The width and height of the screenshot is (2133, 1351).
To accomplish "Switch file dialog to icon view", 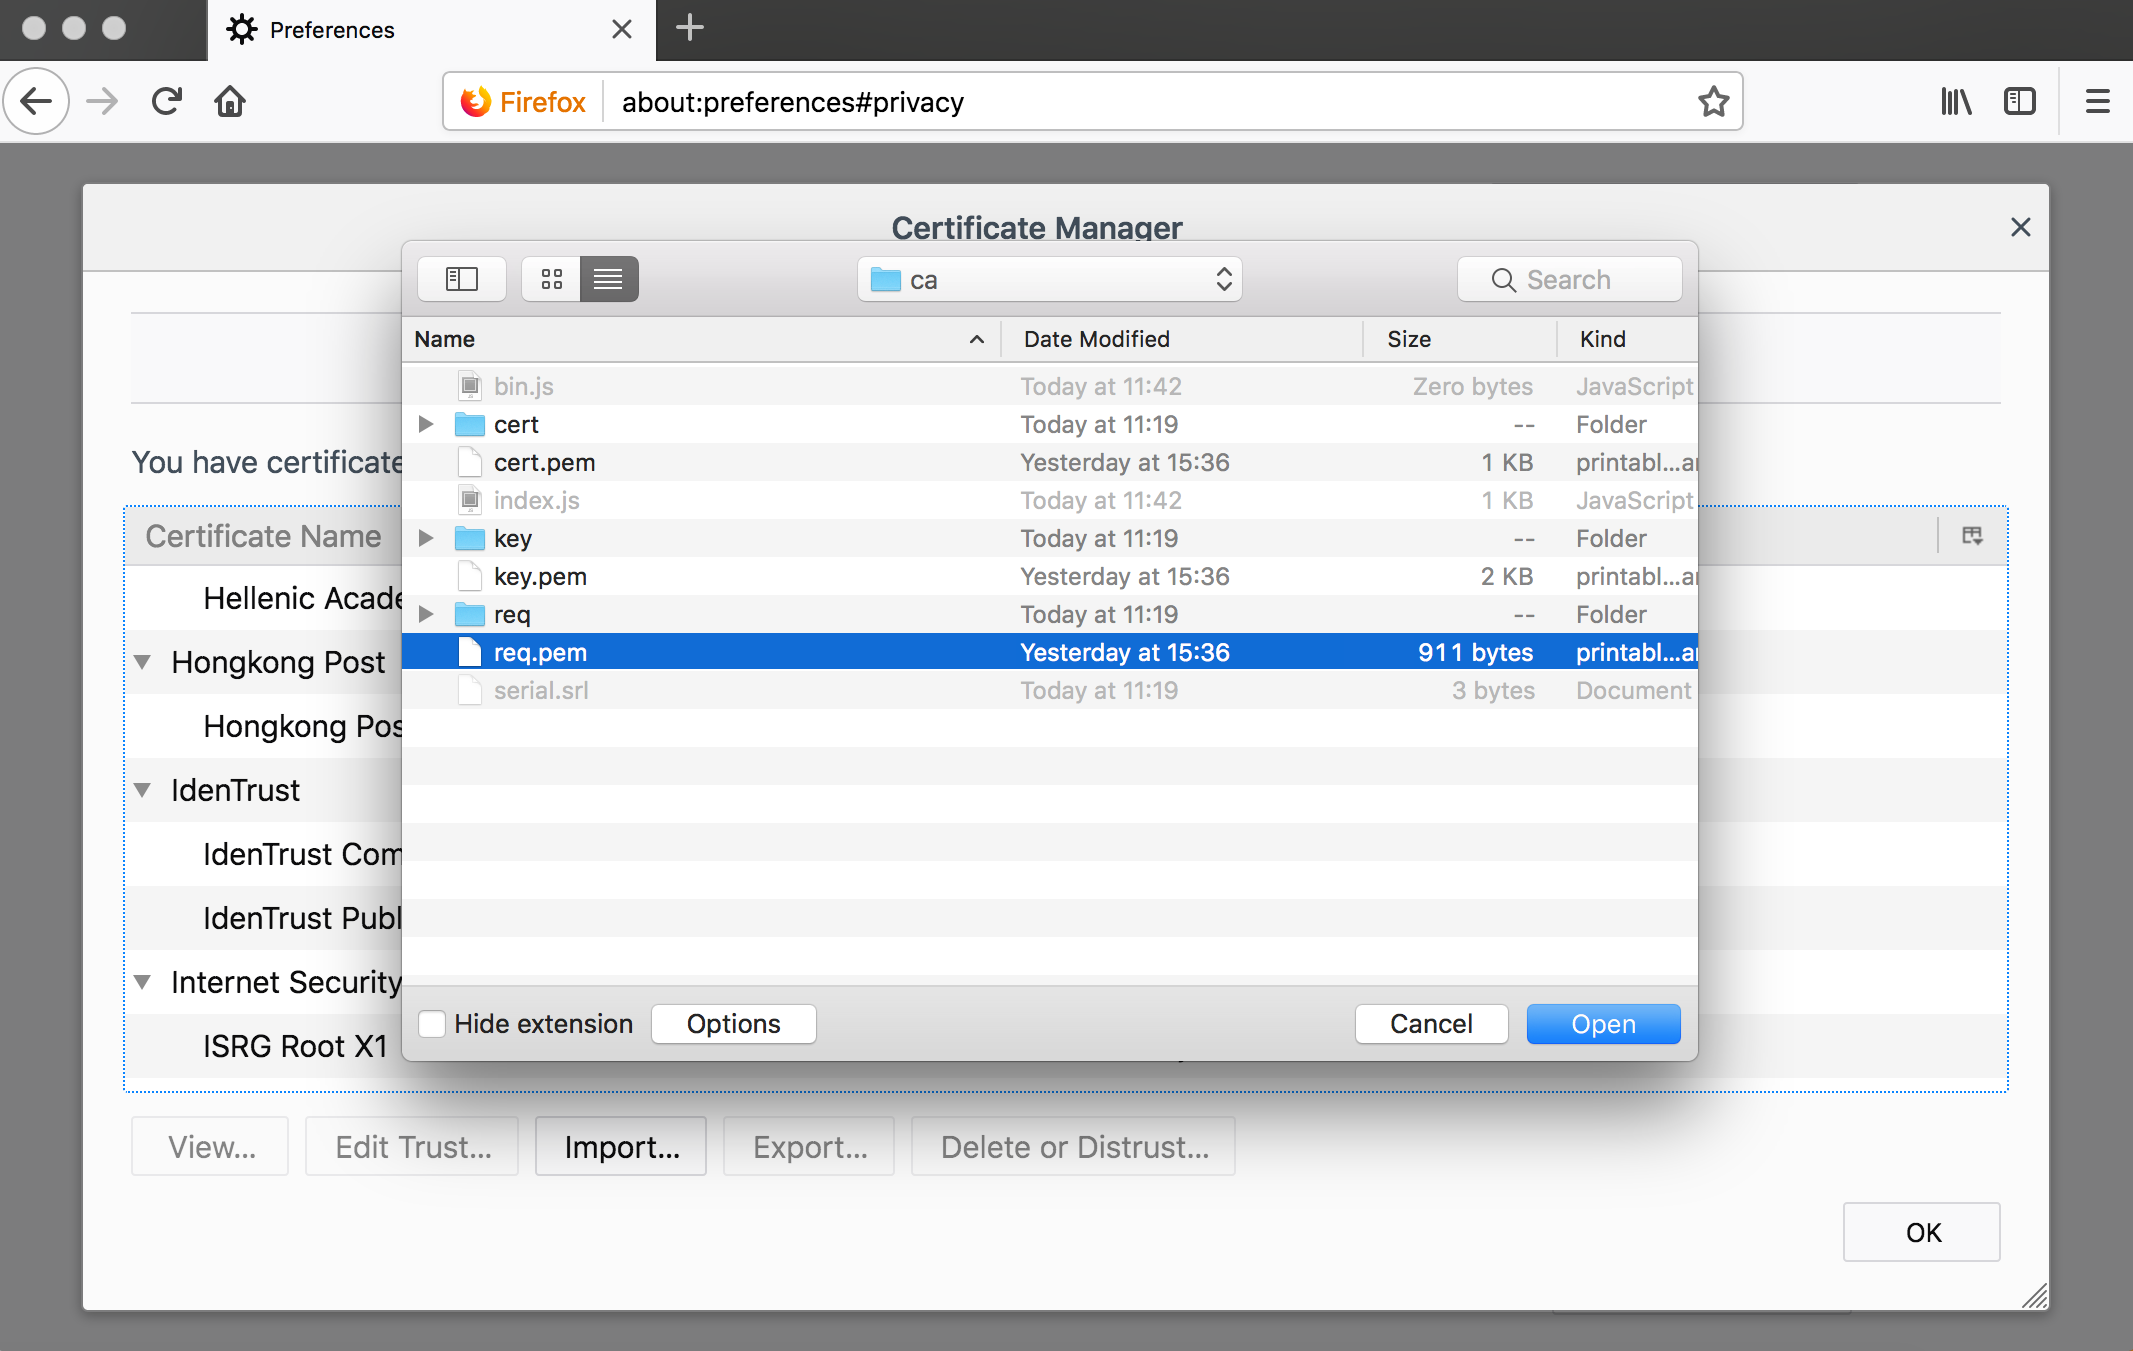I will (x=551, y=279).
